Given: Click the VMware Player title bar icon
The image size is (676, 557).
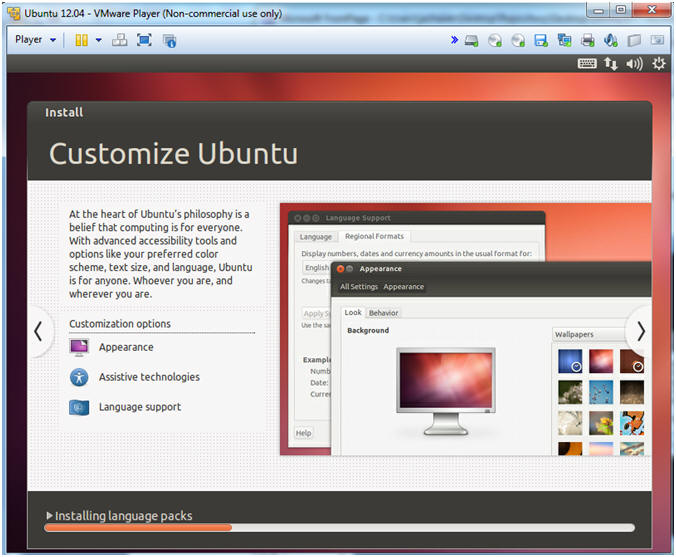Looking at the screenshot, I should 13,13.
